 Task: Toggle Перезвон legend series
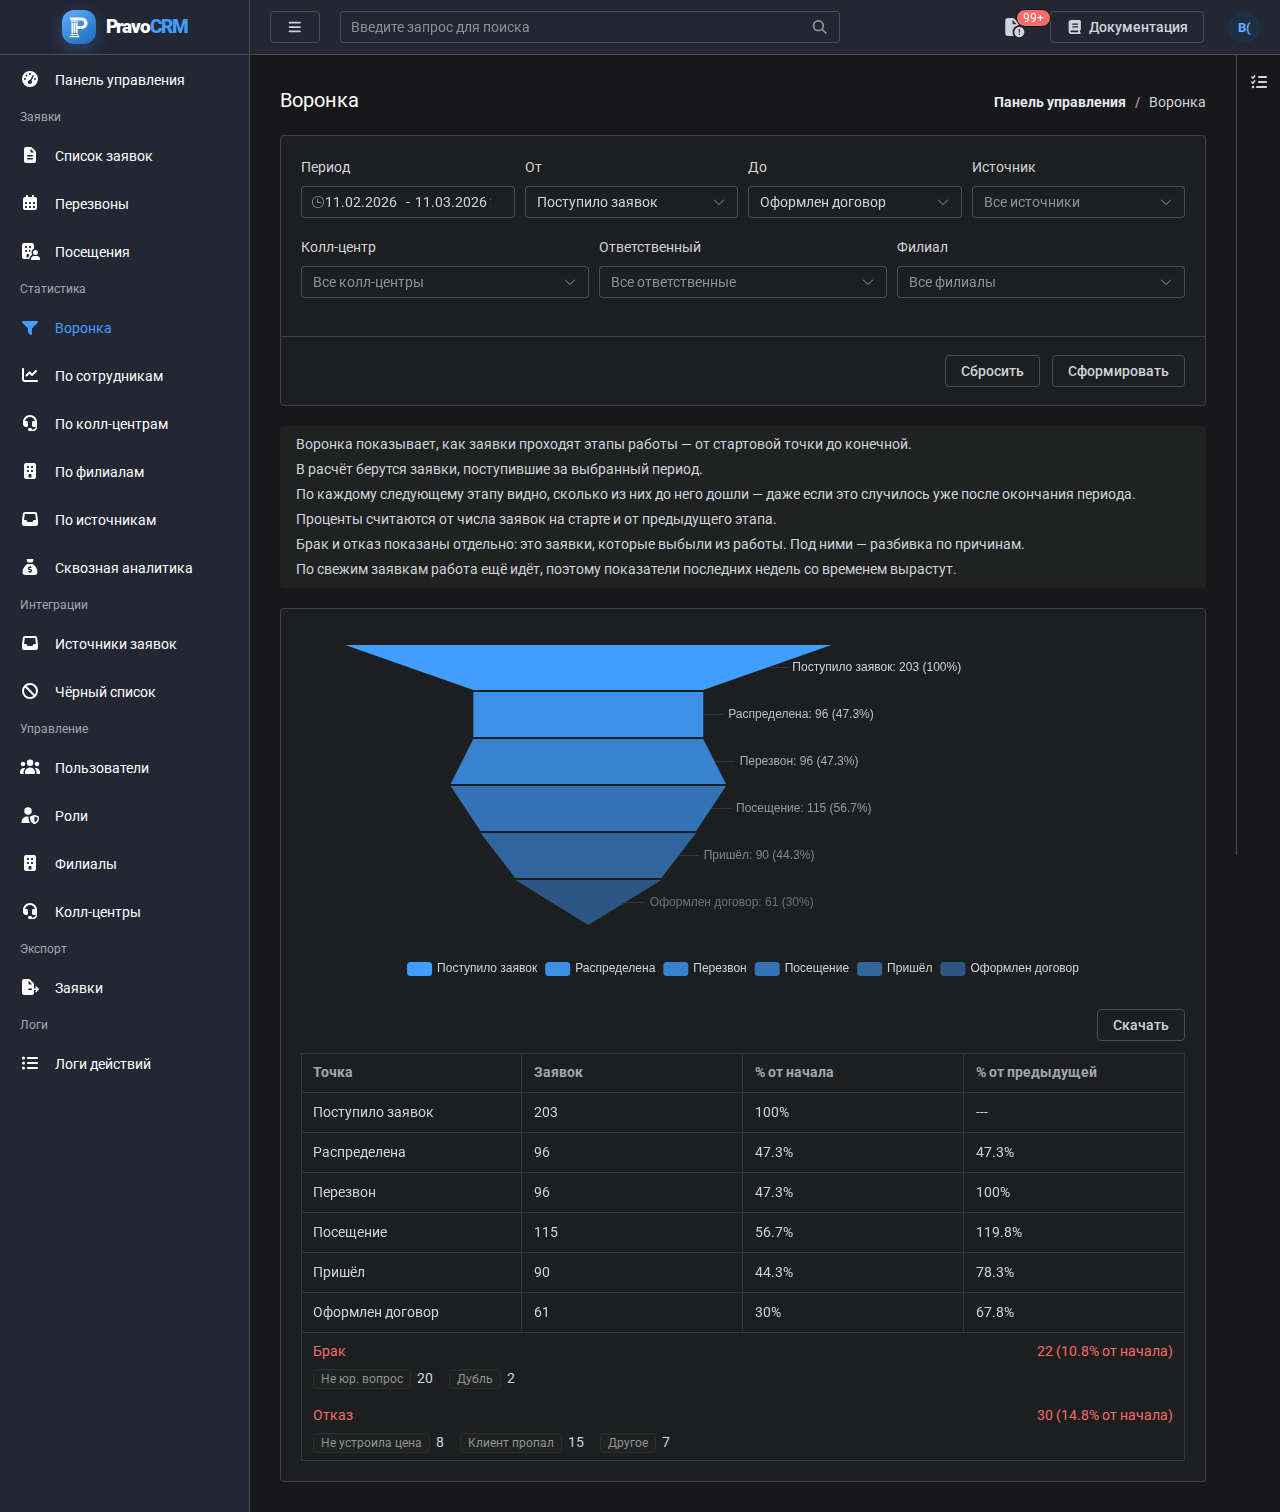point(705,968)
